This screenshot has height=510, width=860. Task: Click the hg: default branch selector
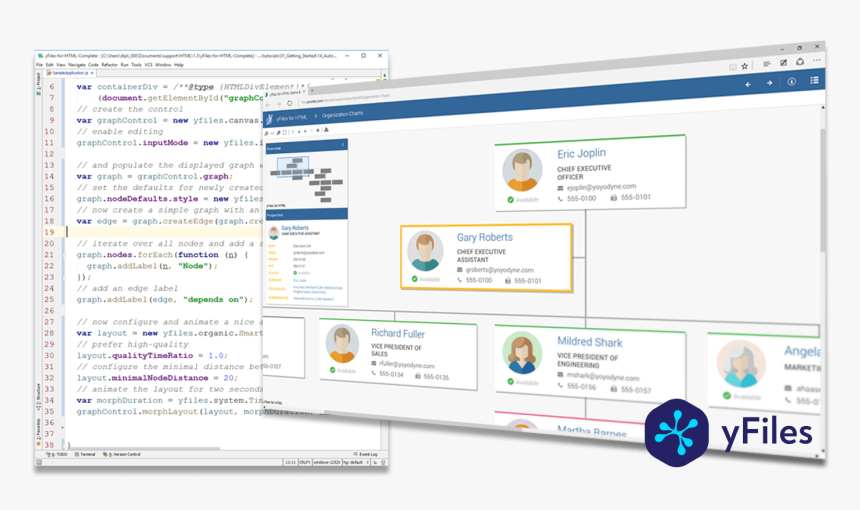pyautogui.click(x=356, y=462)
